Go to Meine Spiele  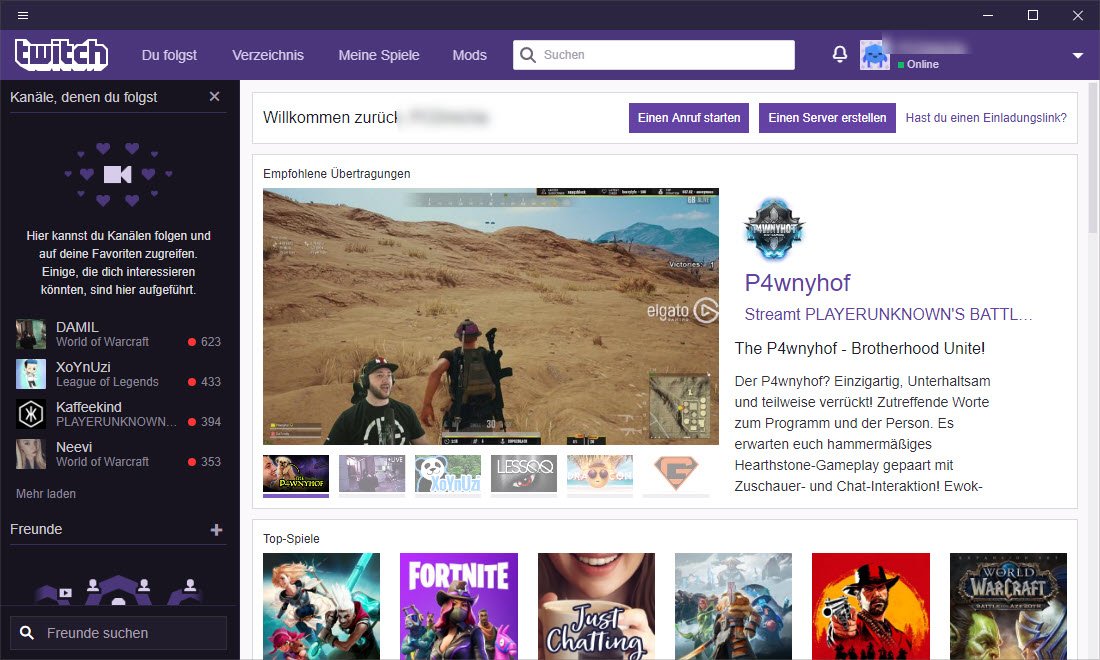coord(379,55)
